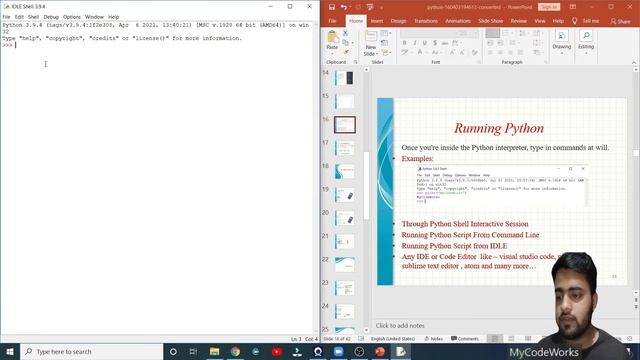
Task: Open PowerPoint File backstage tab
Action: (x=333, y=21)
